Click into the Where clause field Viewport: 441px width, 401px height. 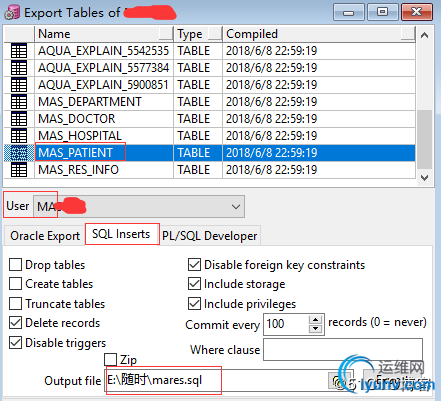pos(343,349)
